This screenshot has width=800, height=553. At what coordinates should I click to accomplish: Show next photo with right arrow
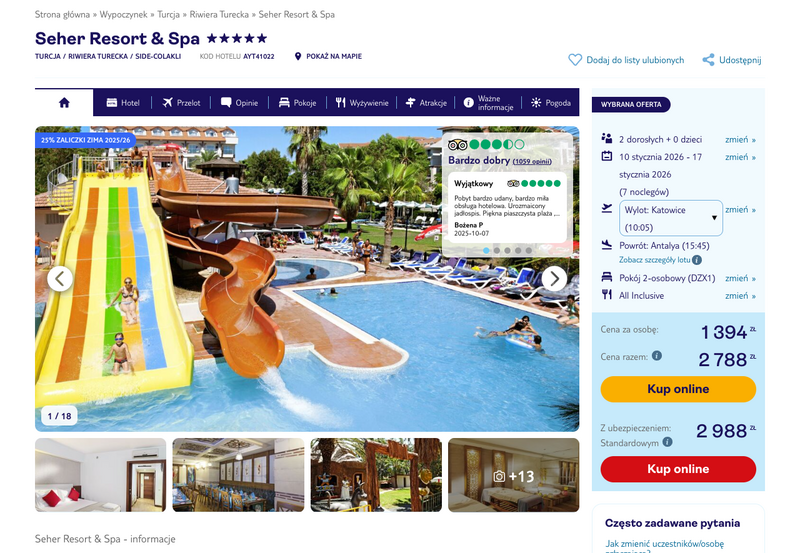[554, 279]
